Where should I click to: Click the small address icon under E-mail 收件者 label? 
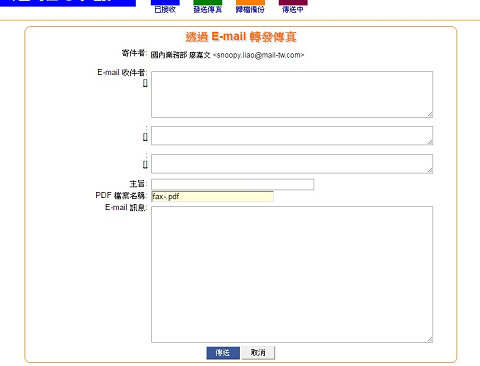[x=145, y=83]
